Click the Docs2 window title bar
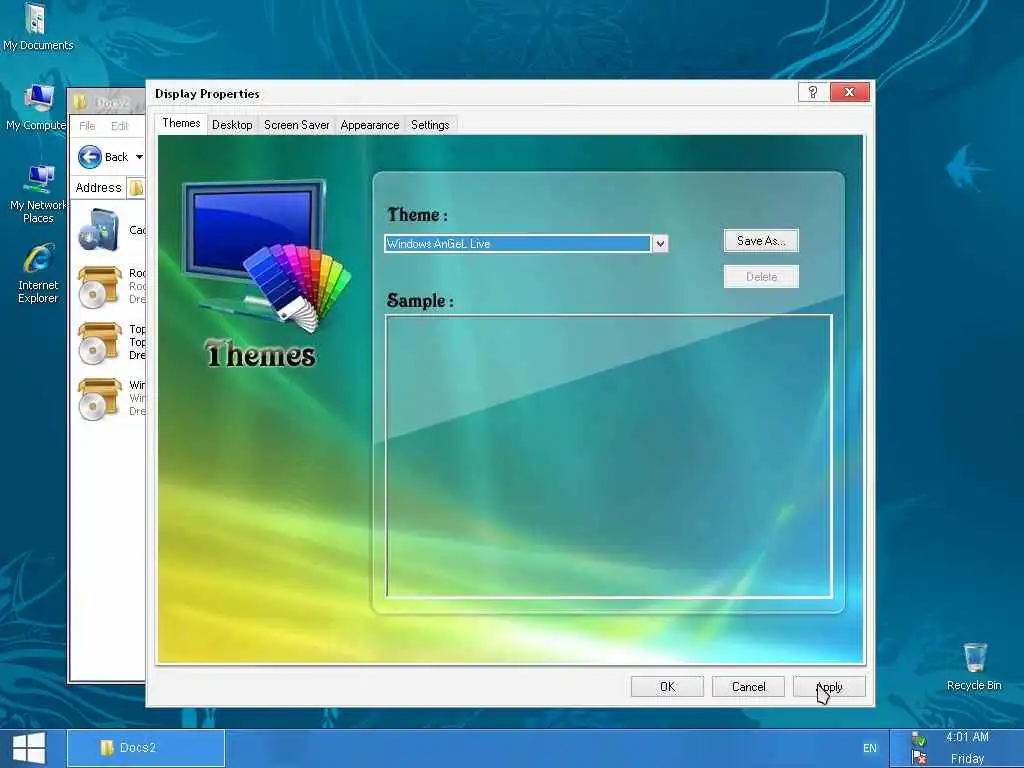This screenshot has height=768, width=1024. [106, 102]
